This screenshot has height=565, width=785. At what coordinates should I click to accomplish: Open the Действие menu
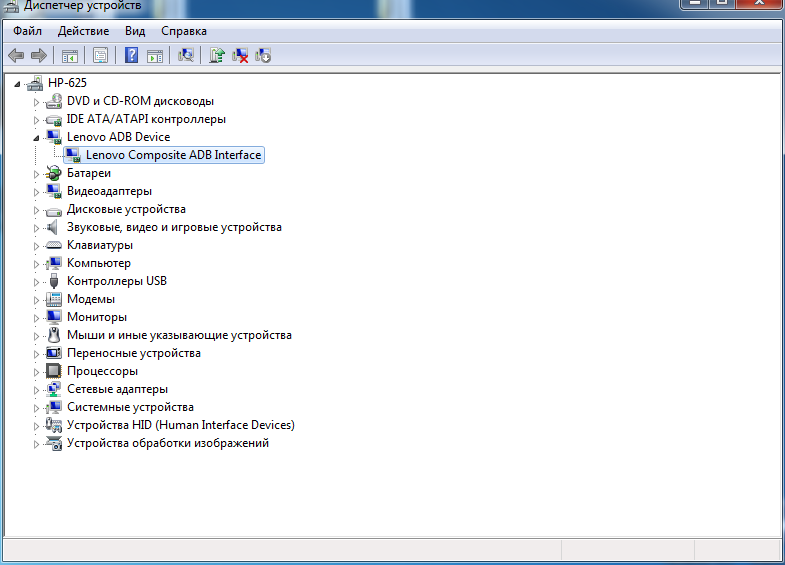[83, 31]
